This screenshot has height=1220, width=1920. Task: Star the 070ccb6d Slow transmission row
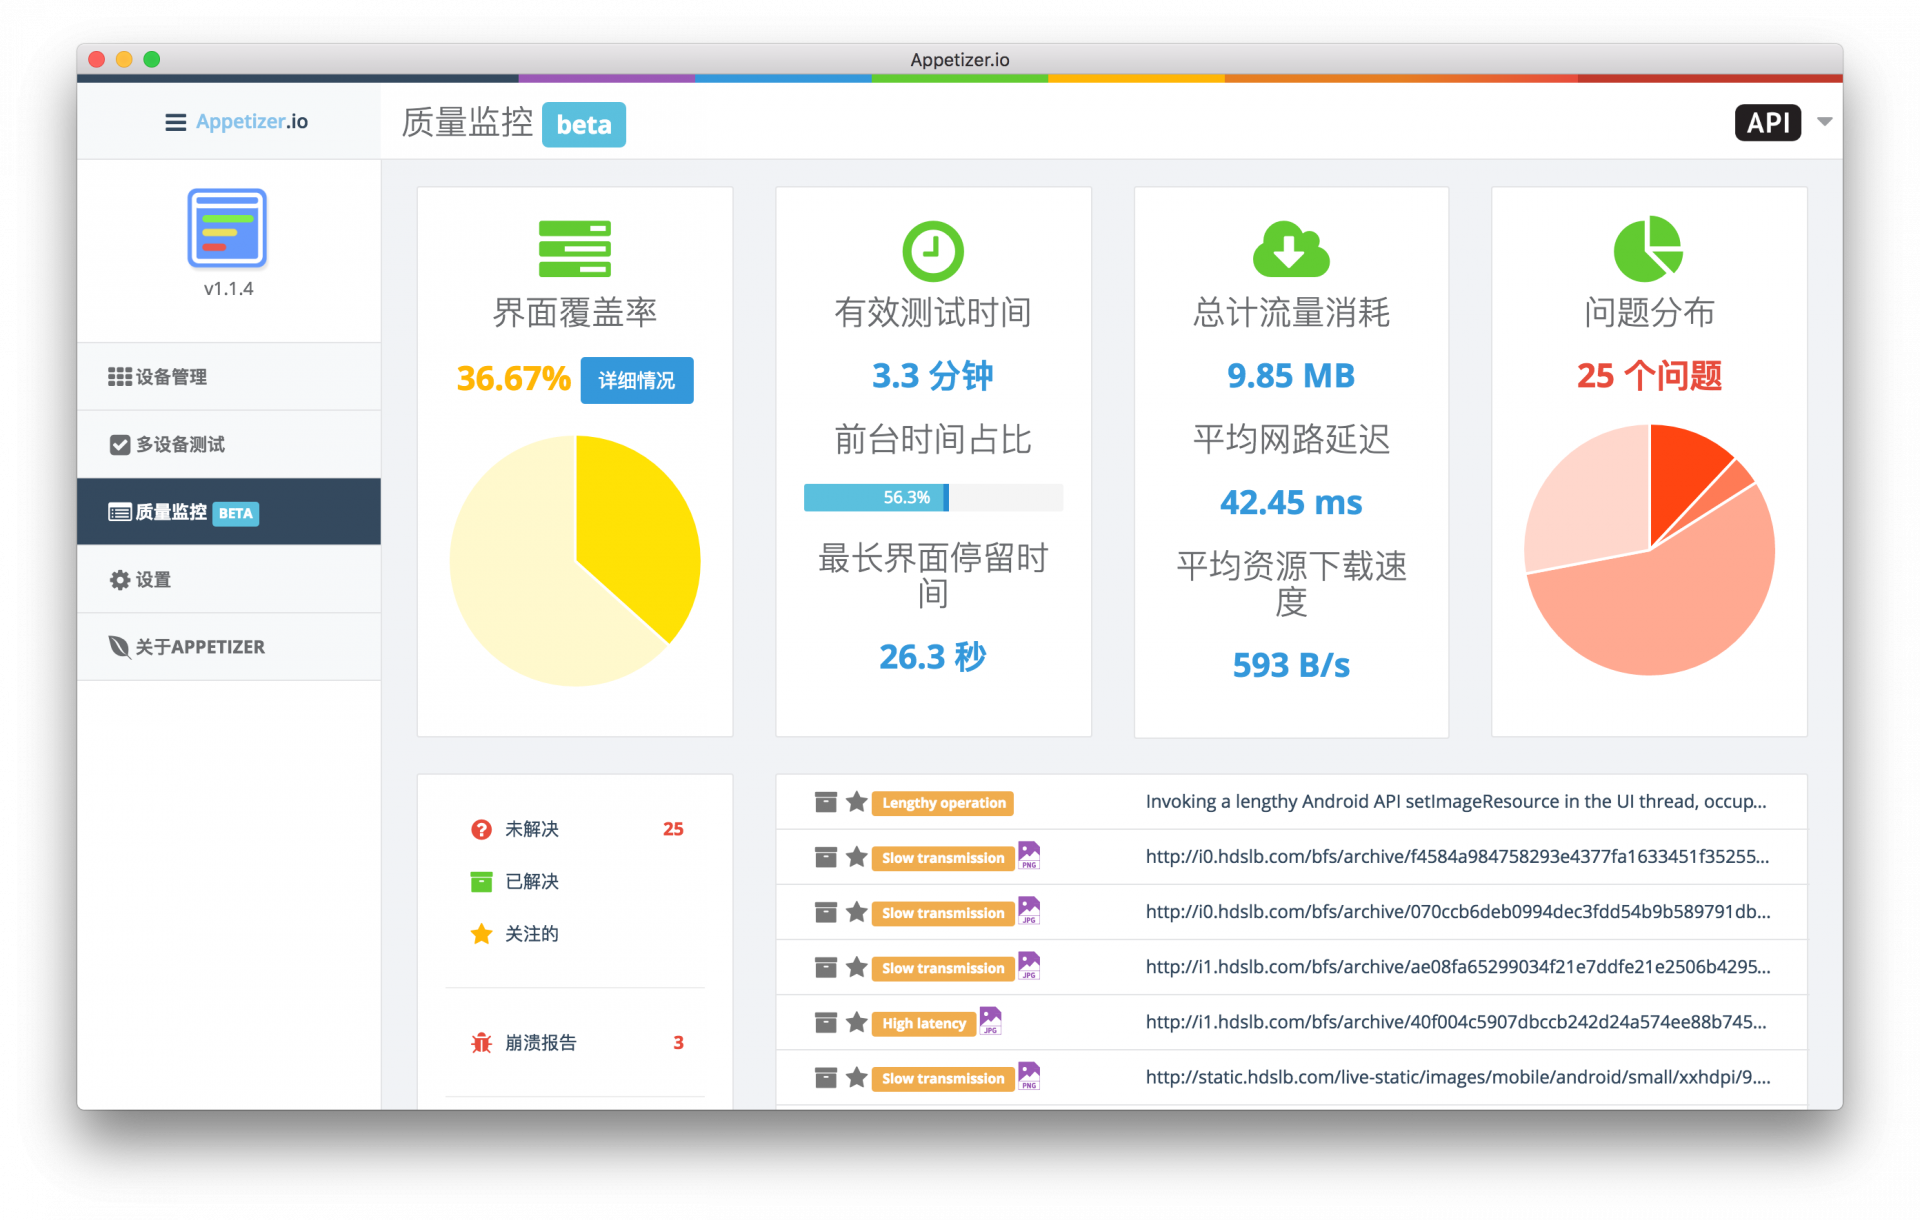(x=856, y=912)
